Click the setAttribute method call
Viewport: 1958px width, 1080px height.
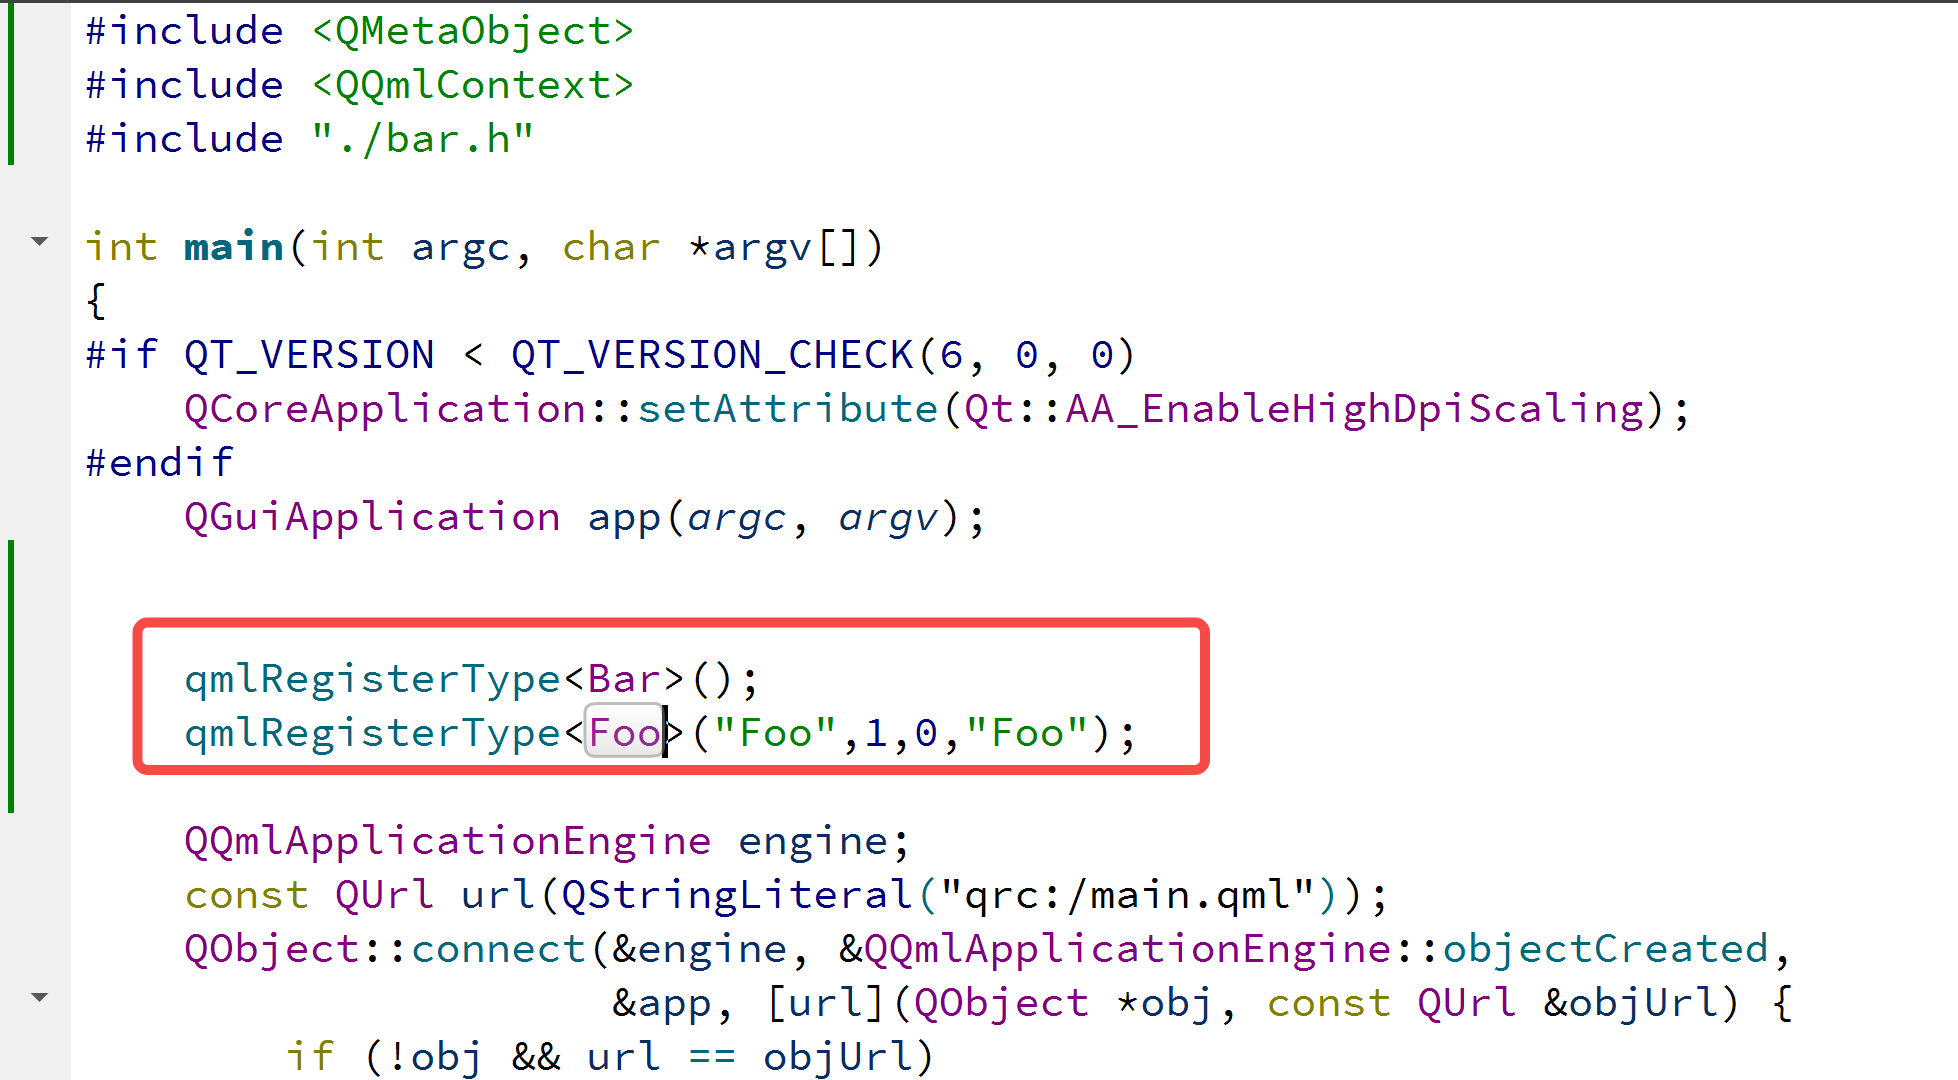787,409
